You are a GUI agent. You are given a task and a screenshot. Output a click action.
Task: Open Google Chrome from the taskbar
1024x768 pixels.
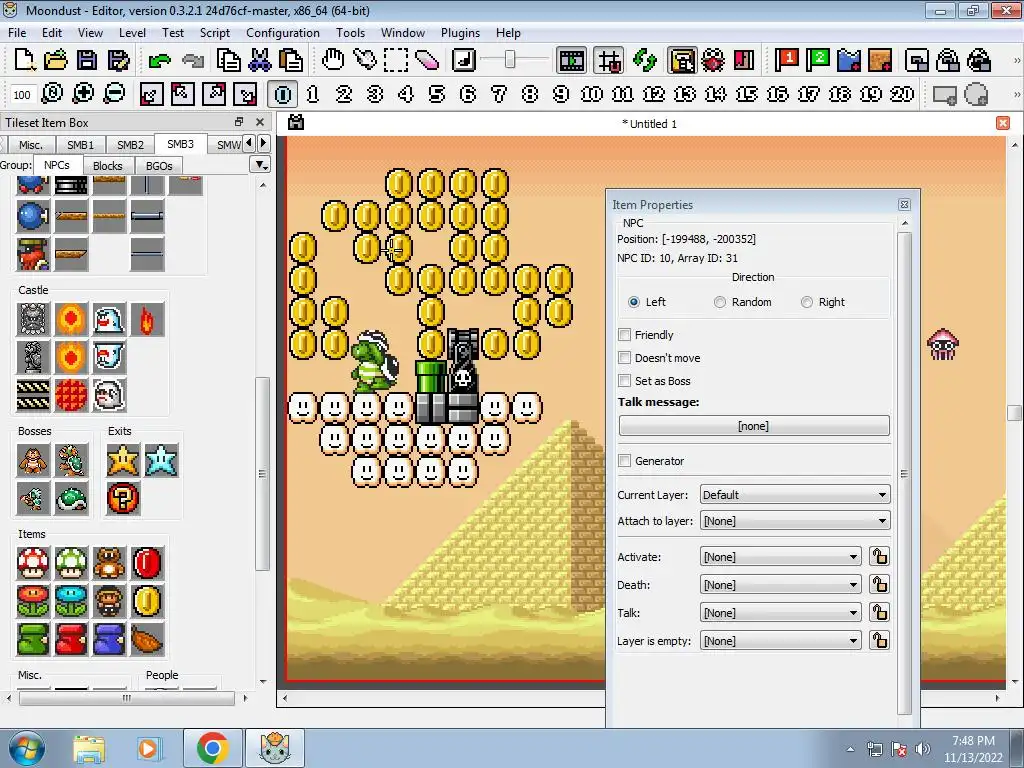212,748
